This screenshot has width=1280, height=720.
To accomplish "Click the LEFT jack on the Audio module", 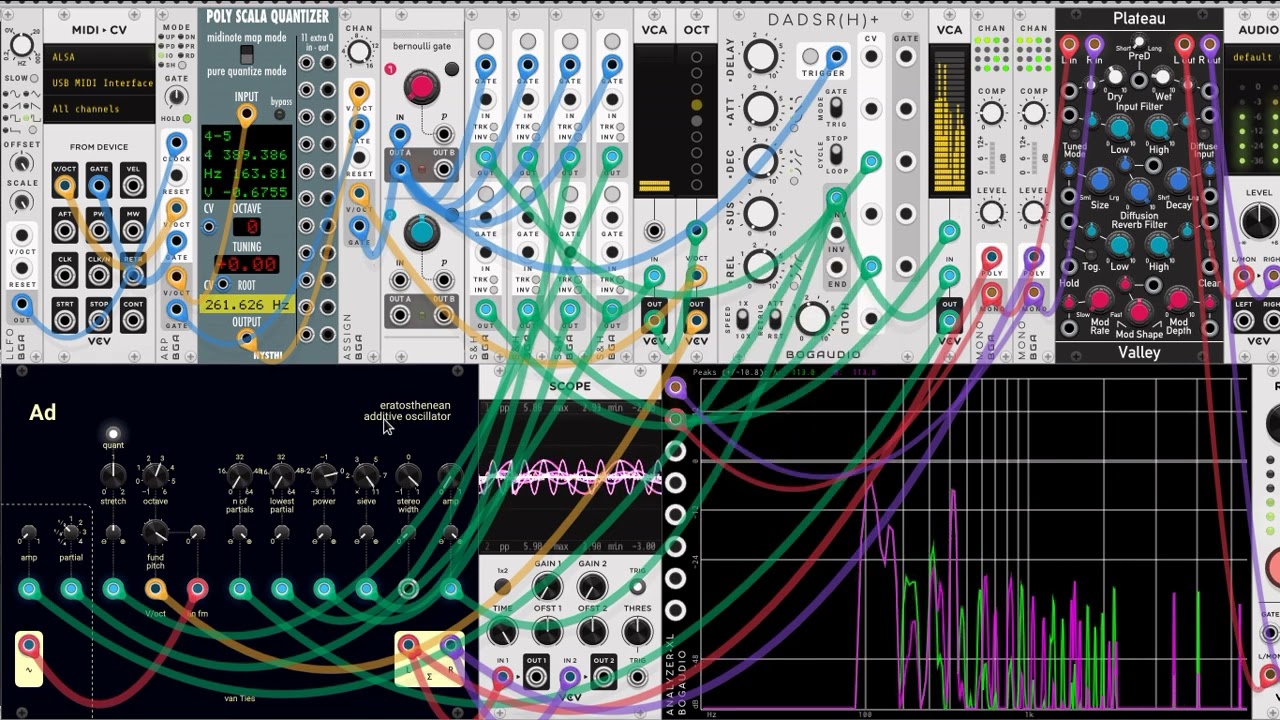I will click(1244, 321).
